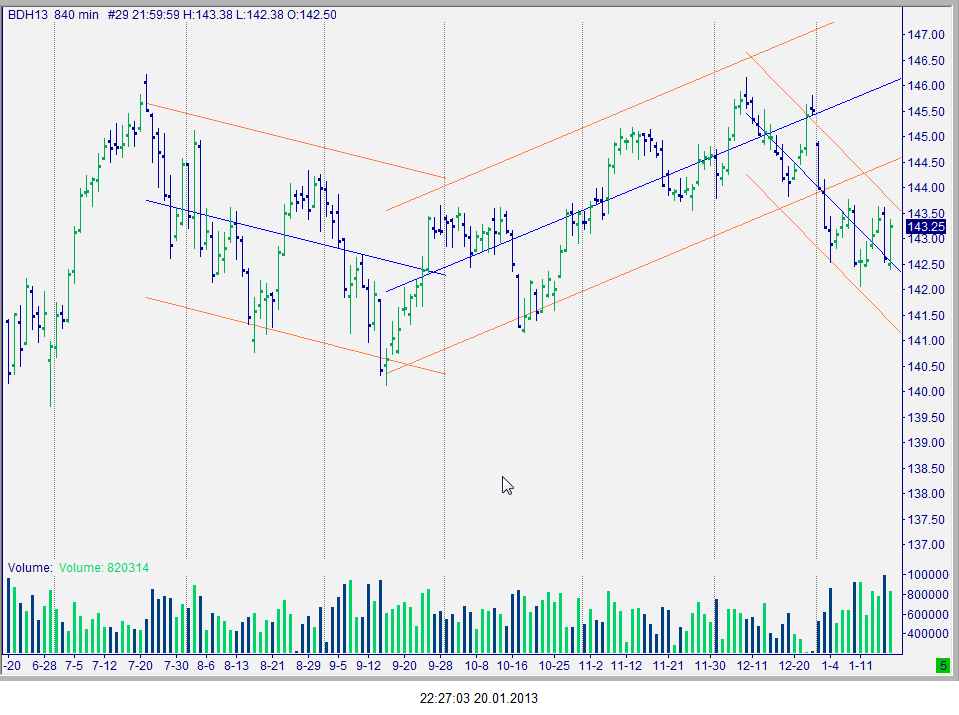Click the 11-21 date label

coord(668,665)
